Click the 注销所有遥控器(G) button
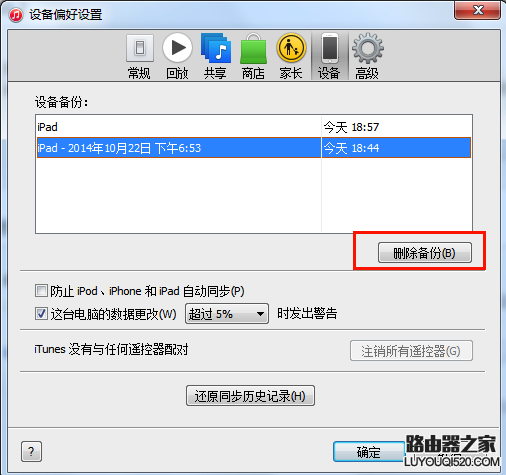 coord(411,351)
